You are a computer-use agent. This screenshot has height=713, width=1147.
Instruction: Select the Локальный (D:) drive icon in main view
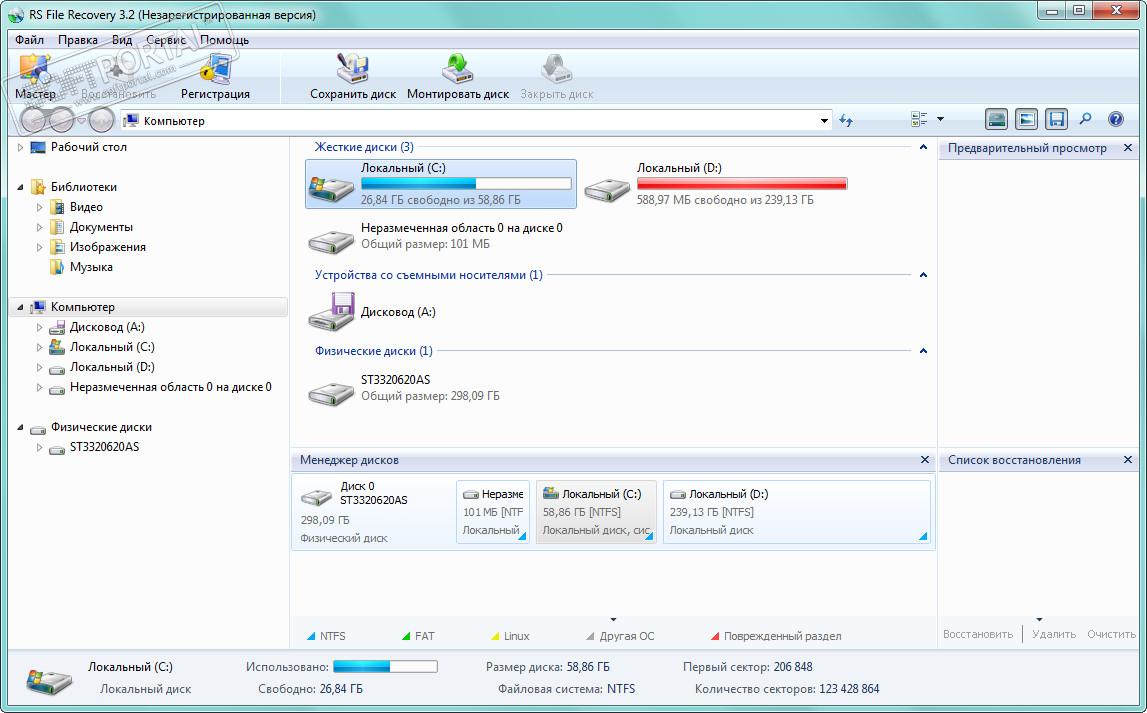click(607, 189)
